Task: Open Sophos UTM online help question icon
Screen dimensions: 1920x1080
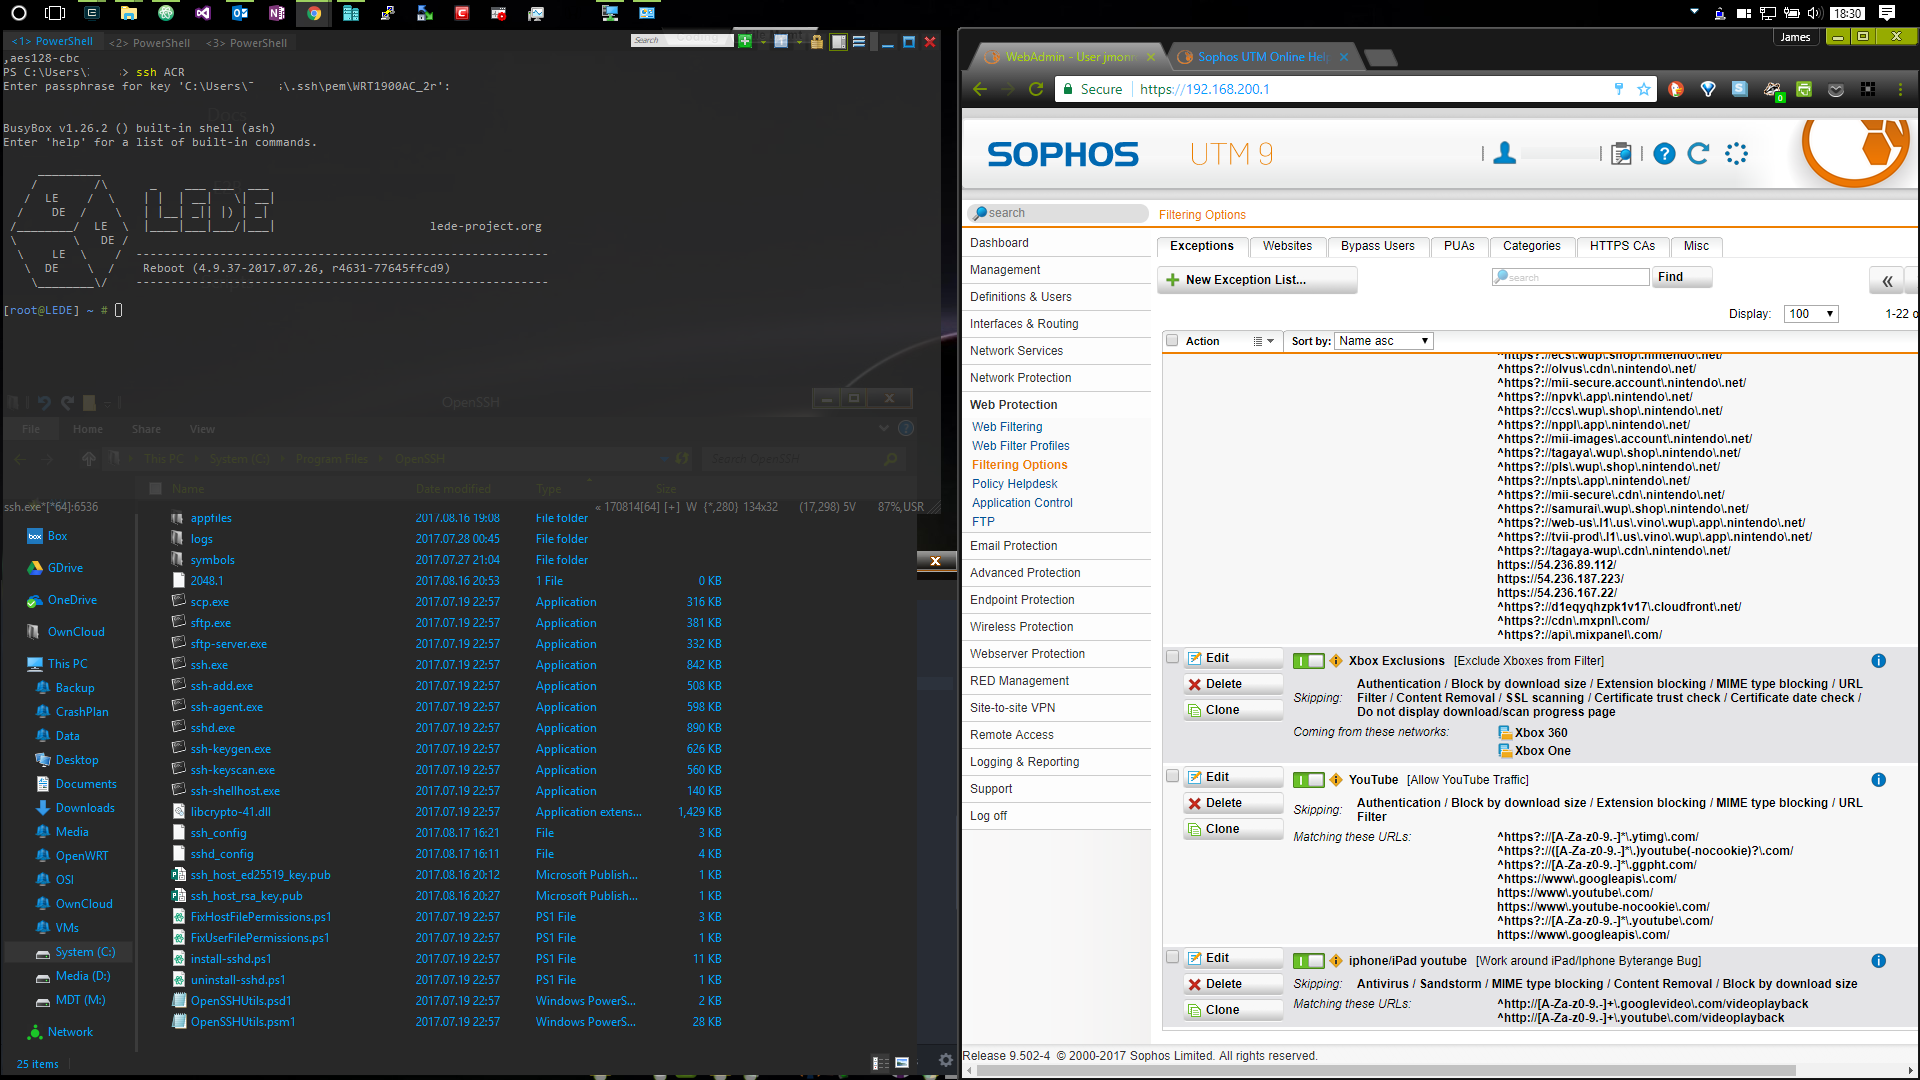Action: [x=1664, y=153]
